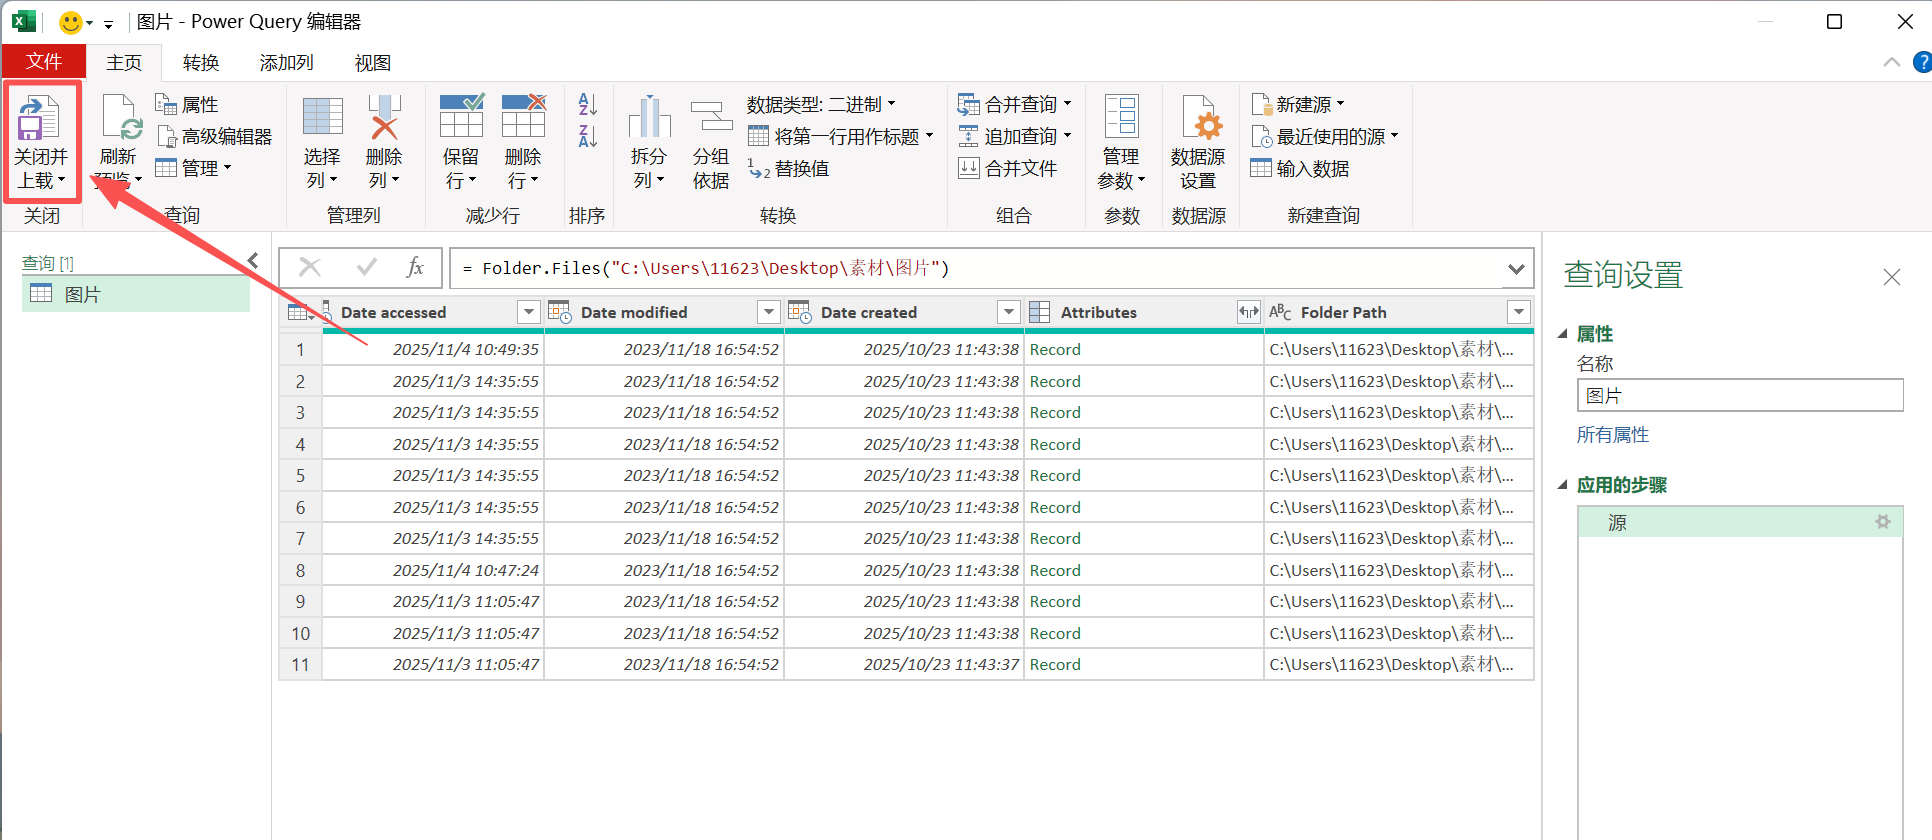This screenshot has height=840, width=1932.
Task: Send feedback with the smiley icon
Action: 71,22
